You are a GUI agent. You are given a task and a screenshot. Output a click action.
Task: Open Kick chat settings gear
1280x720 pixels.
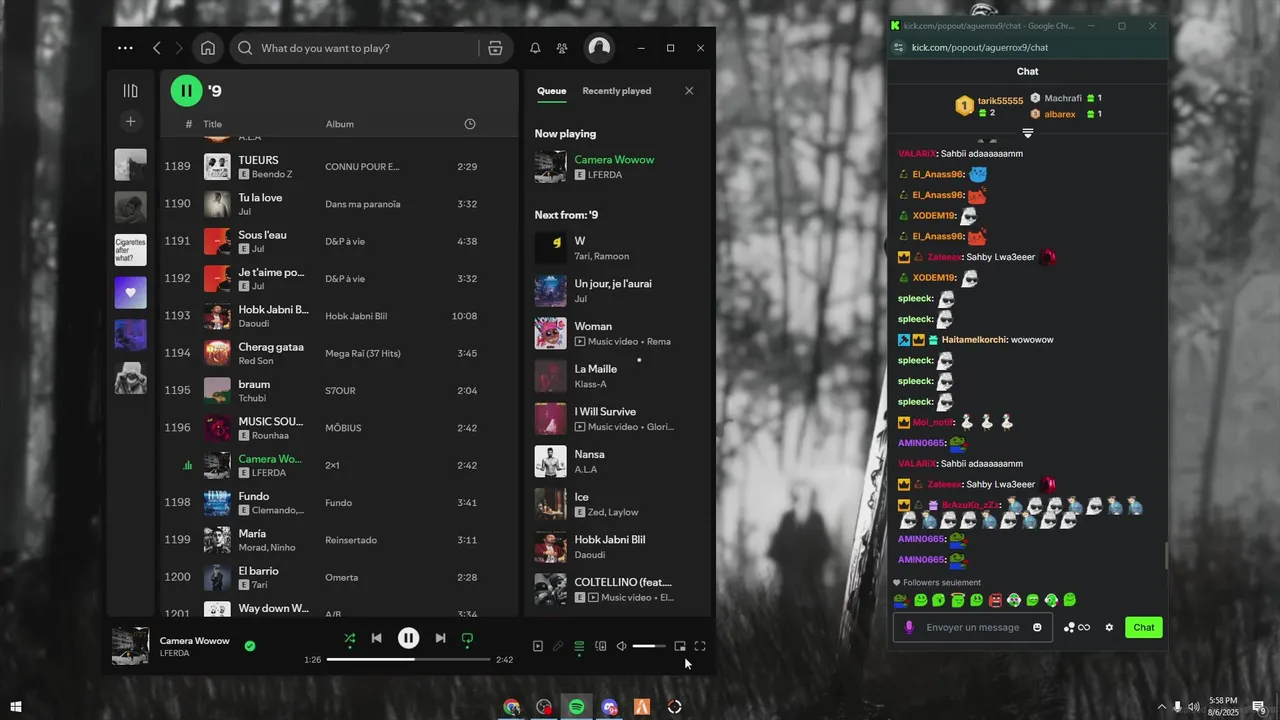tap(1109, 627)
